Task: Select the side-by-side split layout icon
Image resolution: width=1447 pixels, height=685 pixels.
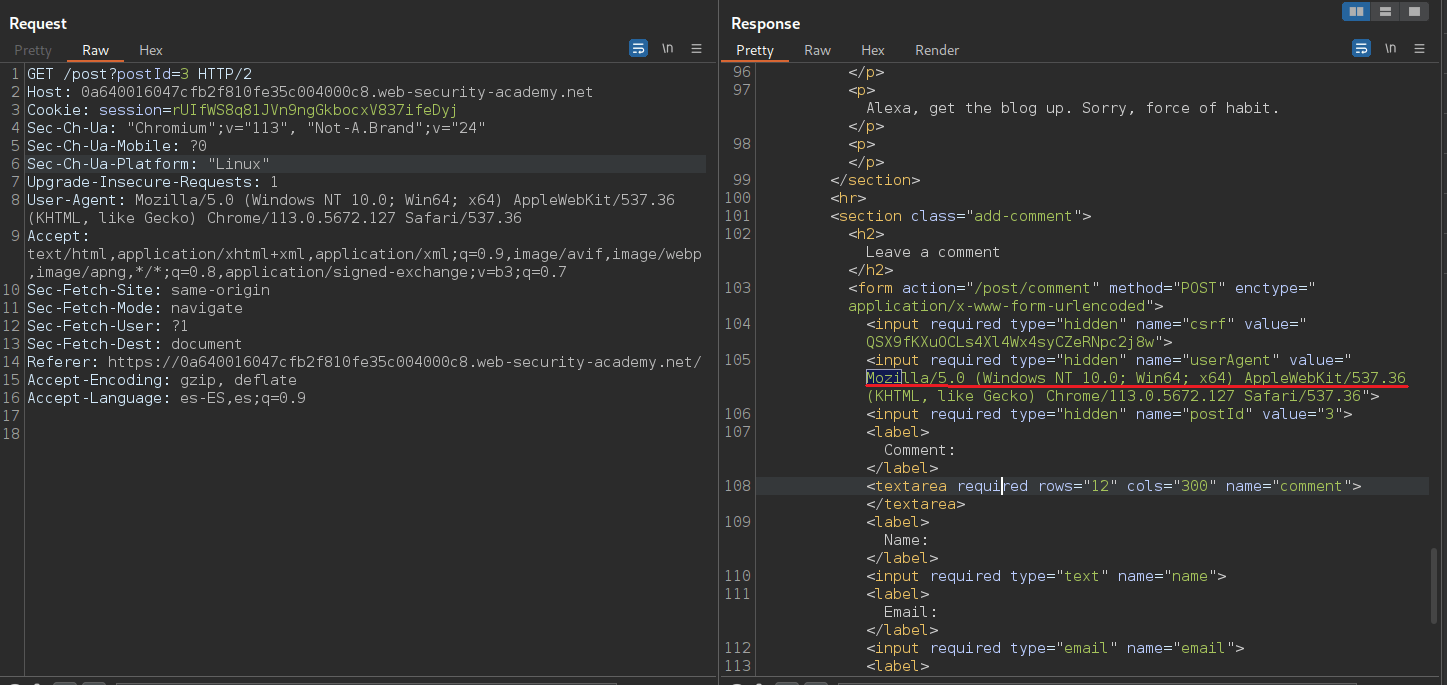Action: coord(1356,12)
